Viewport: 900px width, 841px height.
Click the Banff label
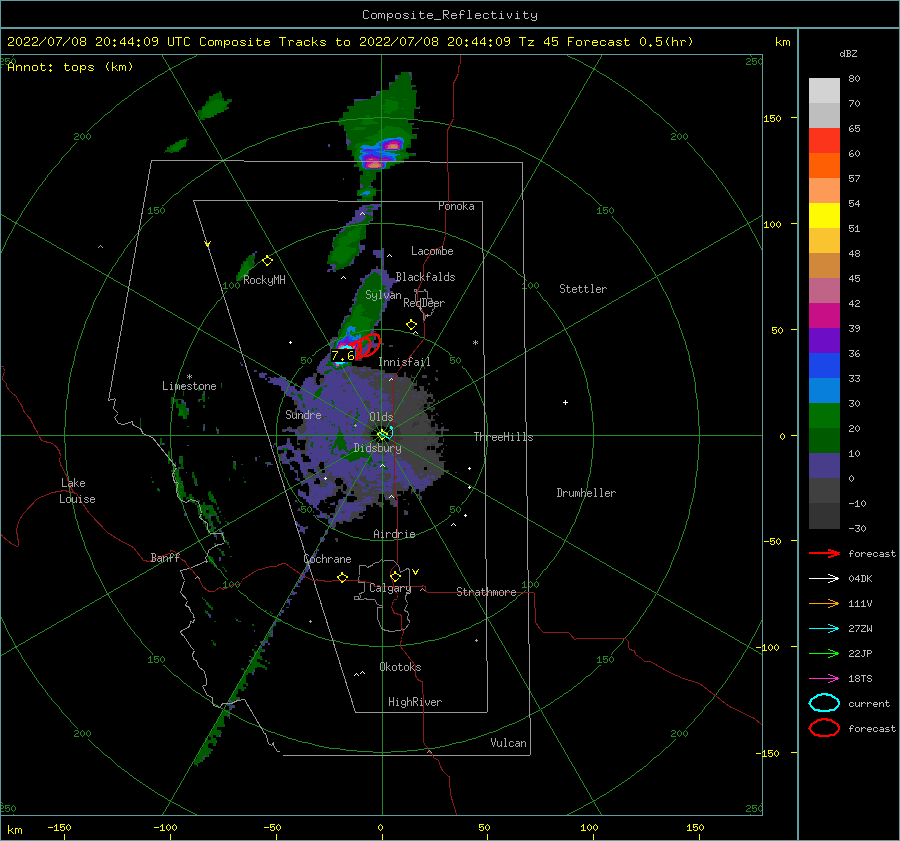click(x=165, y=557)
